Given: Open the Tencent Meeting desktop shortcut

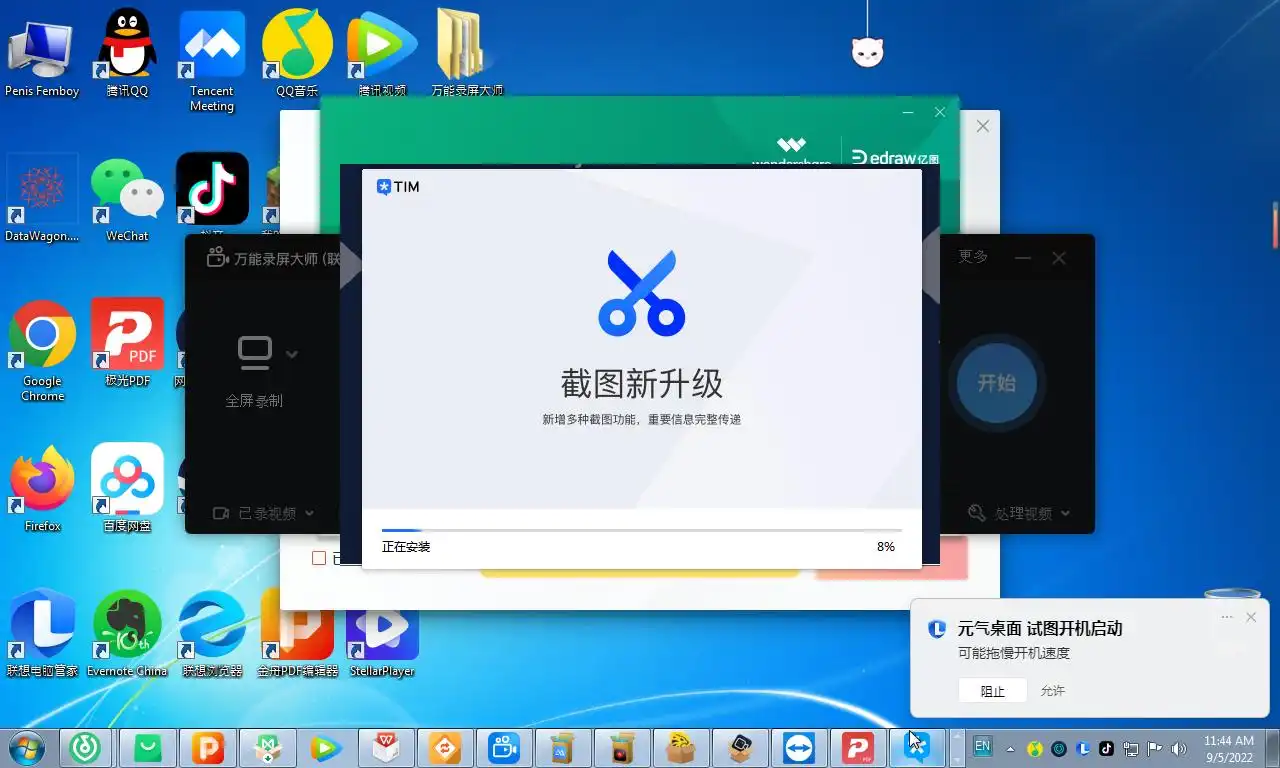Looking at the screenshot, I should [212, 60].
